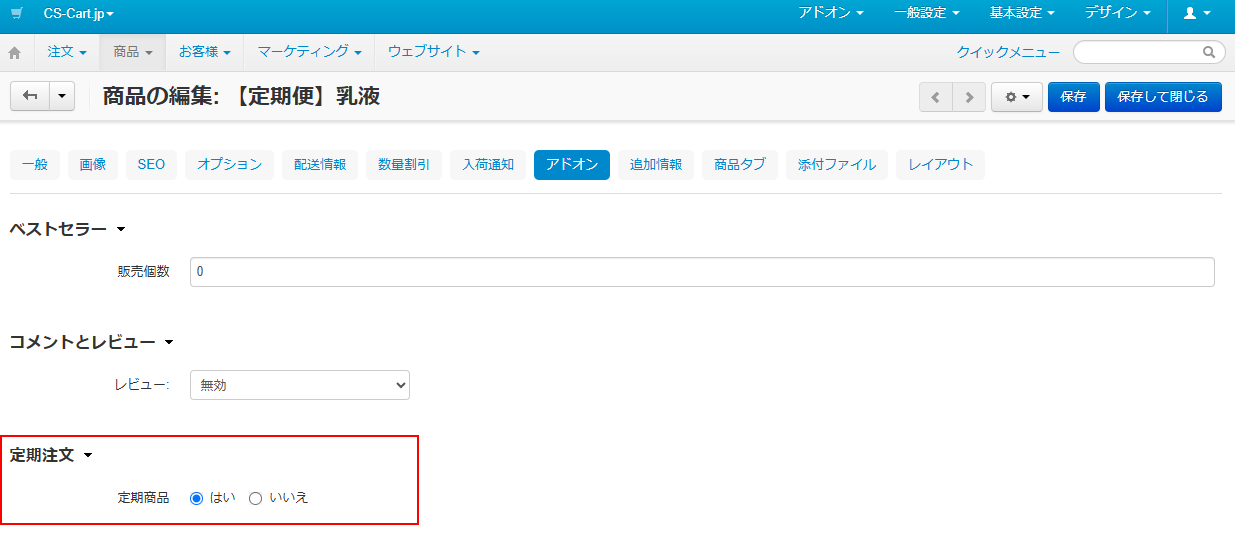Screen dimensions: 1235x533
Task: Click the shopping cart icon
Action: (x=17, y=14)
